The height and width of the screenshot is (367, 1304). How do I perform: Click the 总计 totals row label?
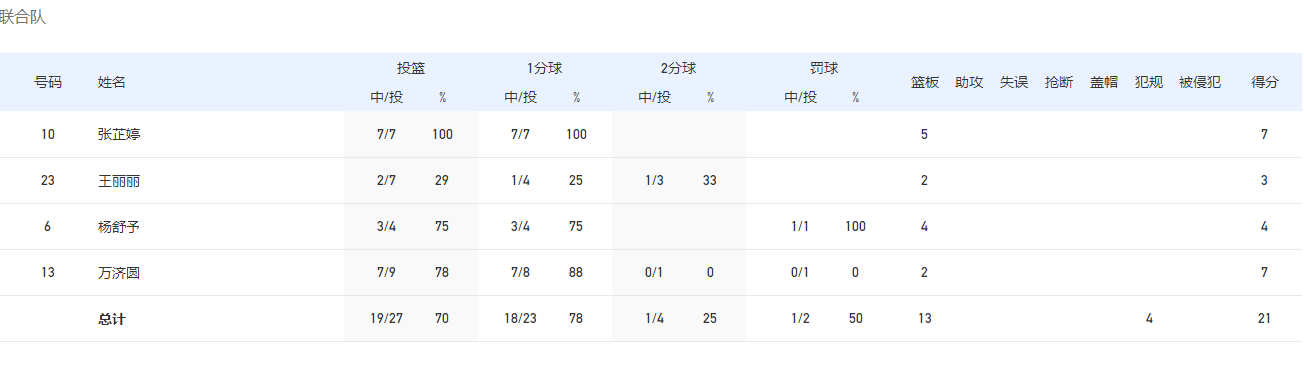point(112,319)
